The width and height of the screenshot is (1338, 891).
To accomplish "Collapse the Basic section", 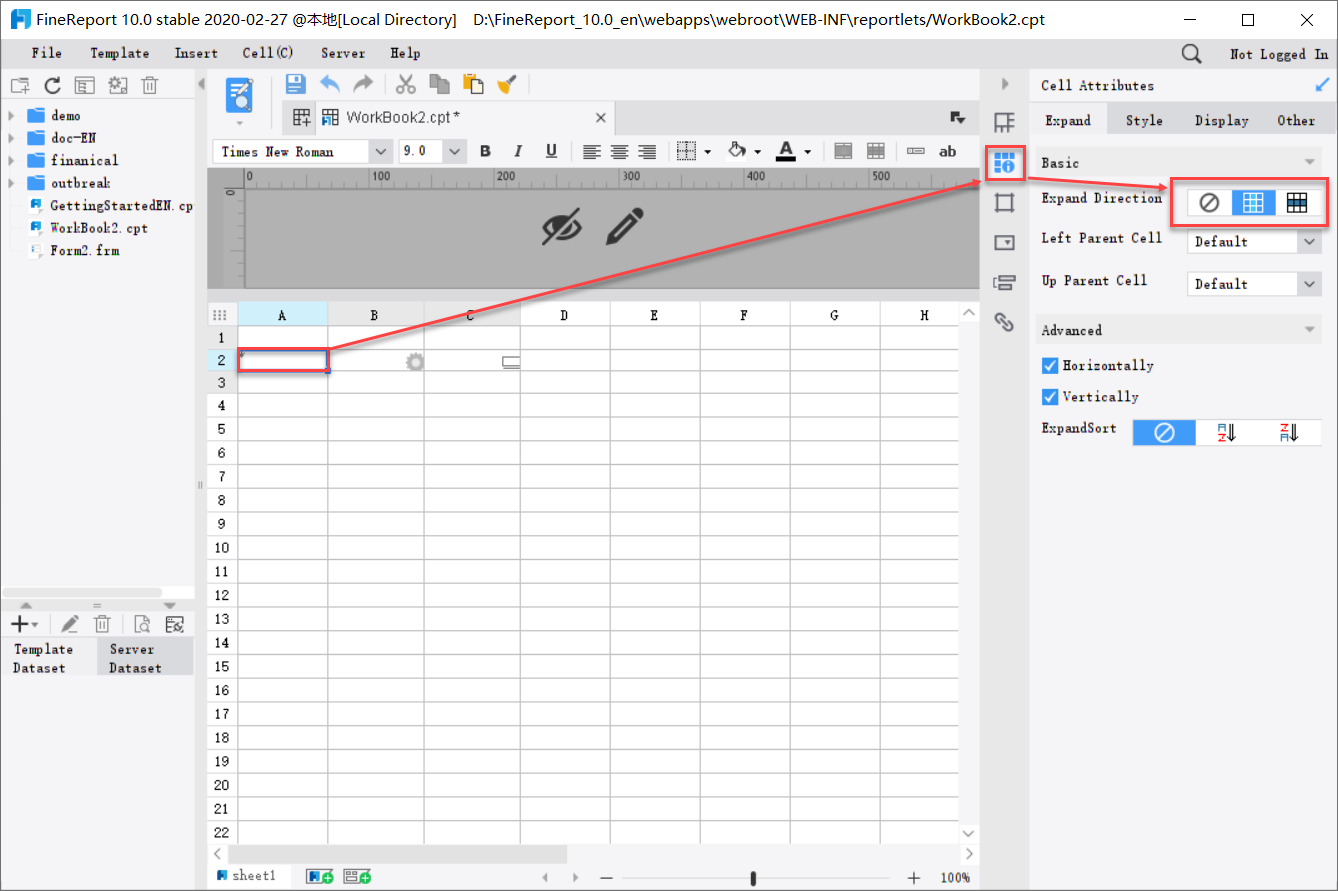I will pyautogui.click(x=1309, y=162).
